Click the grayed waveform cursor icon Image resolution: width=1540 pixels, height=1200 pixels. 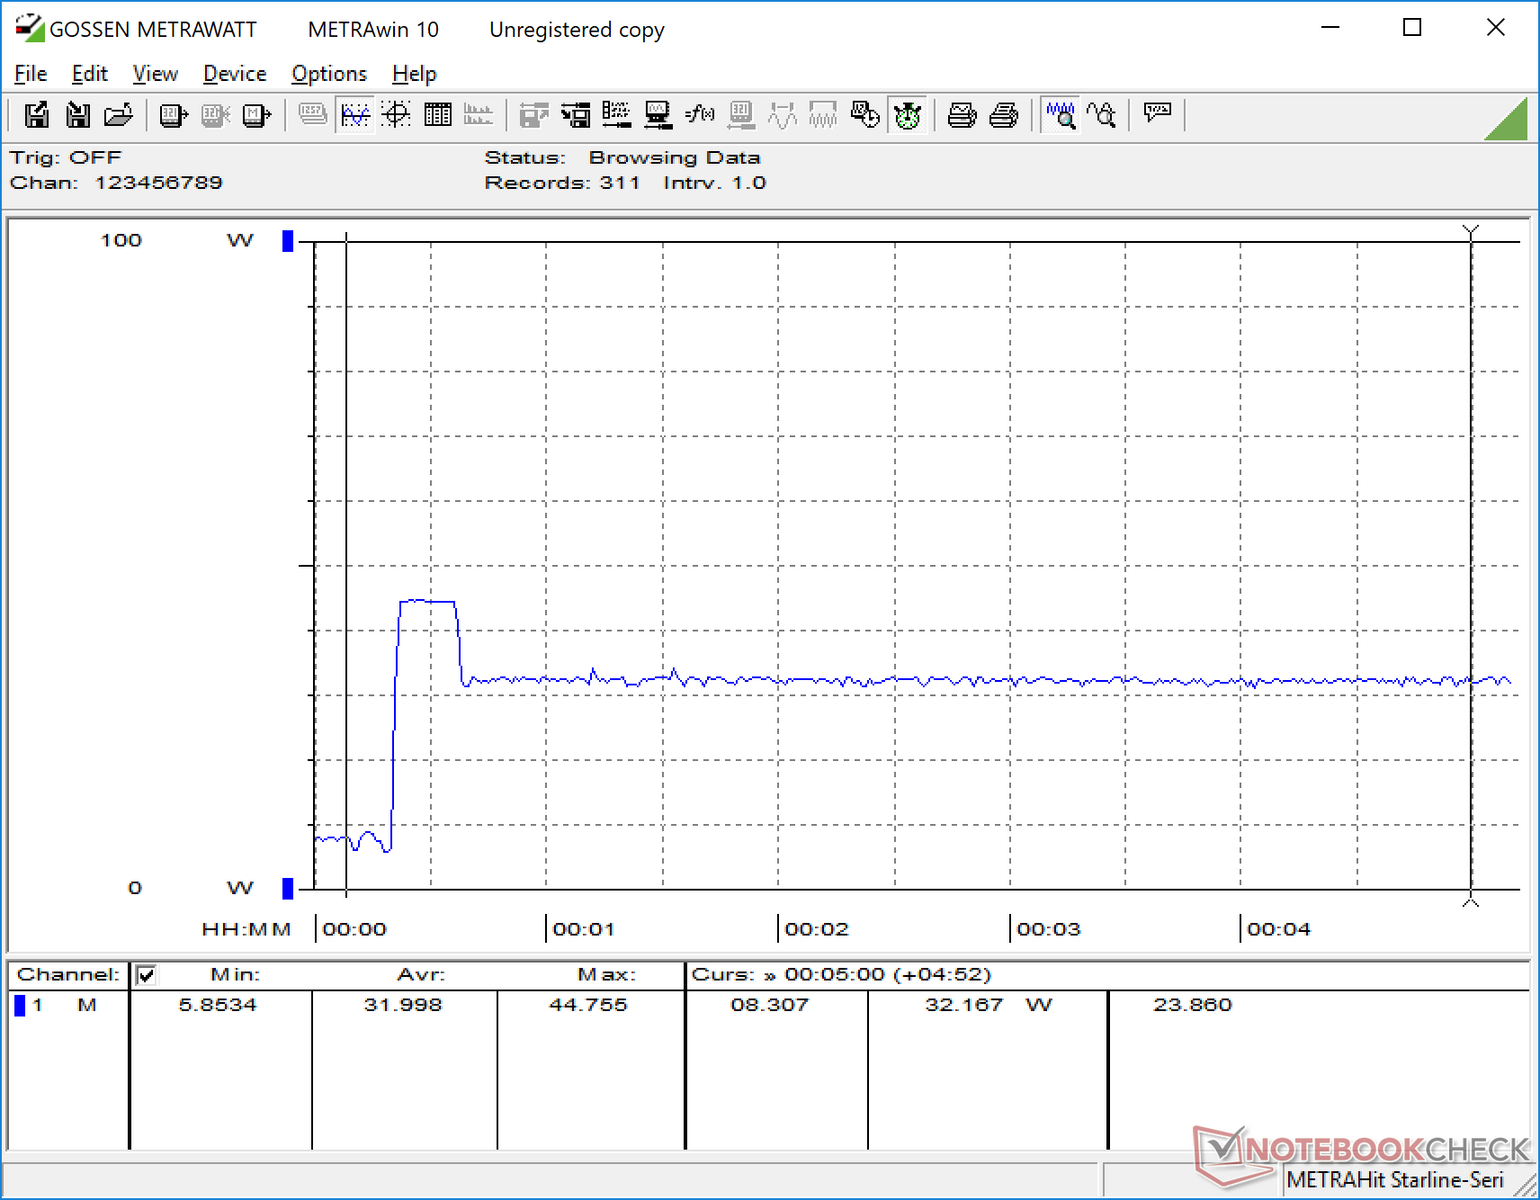(782, 115)
